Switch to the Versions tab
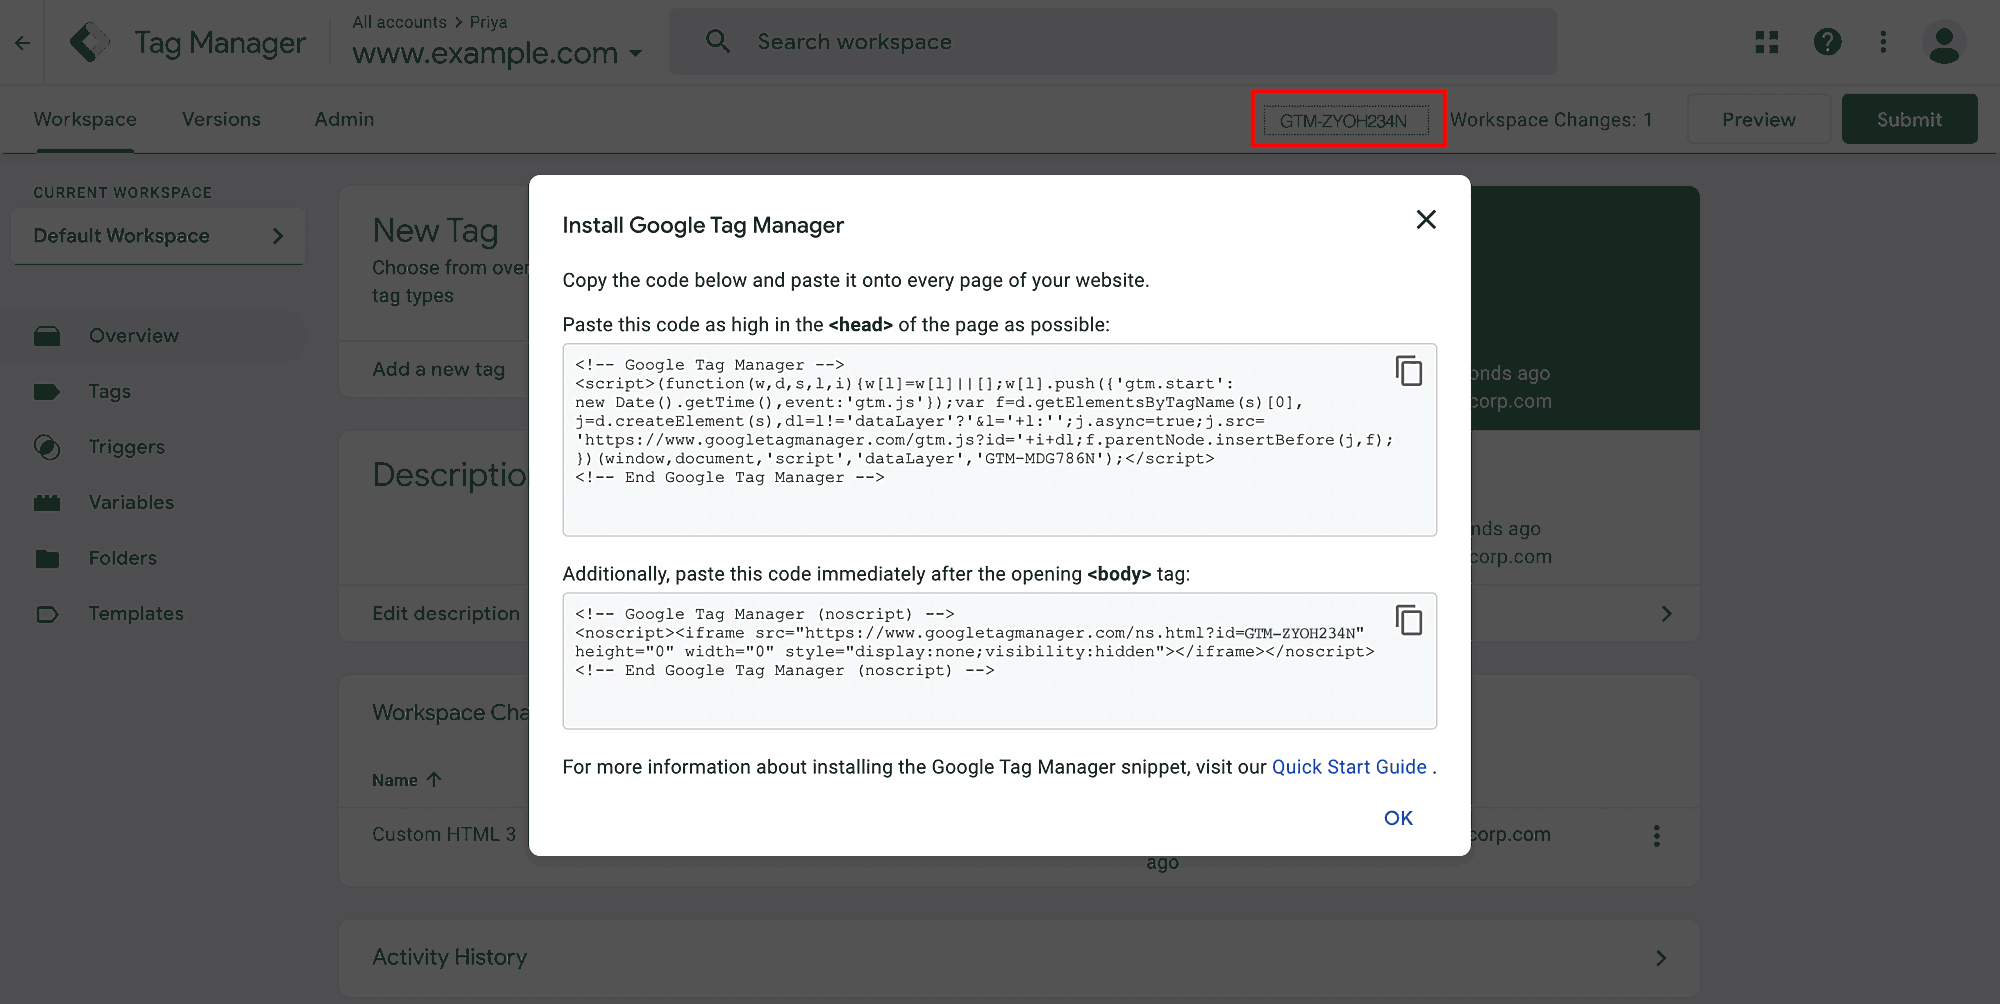 (221, 119)
